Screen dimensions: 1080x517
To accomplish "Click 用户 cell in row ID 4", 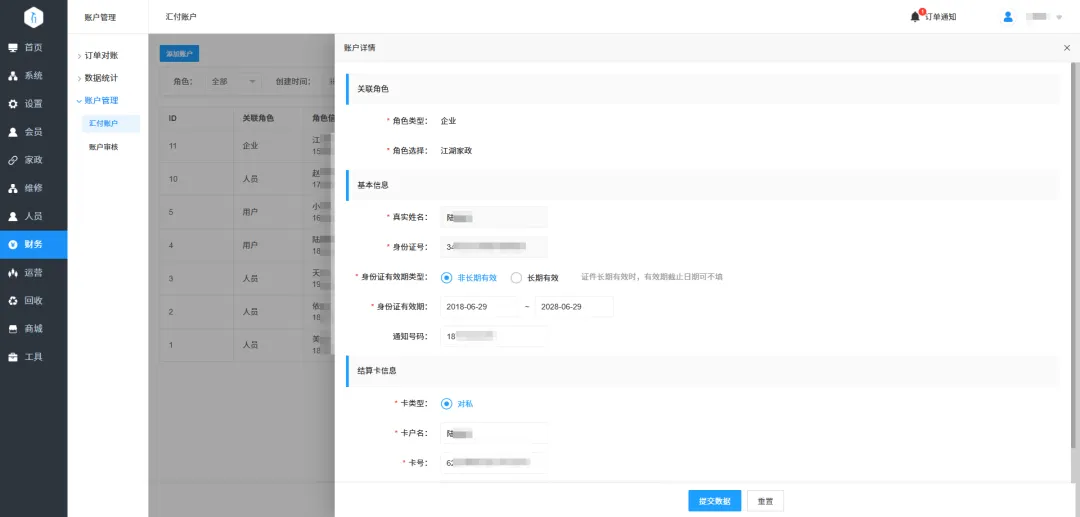I will [x=250, y=246].
